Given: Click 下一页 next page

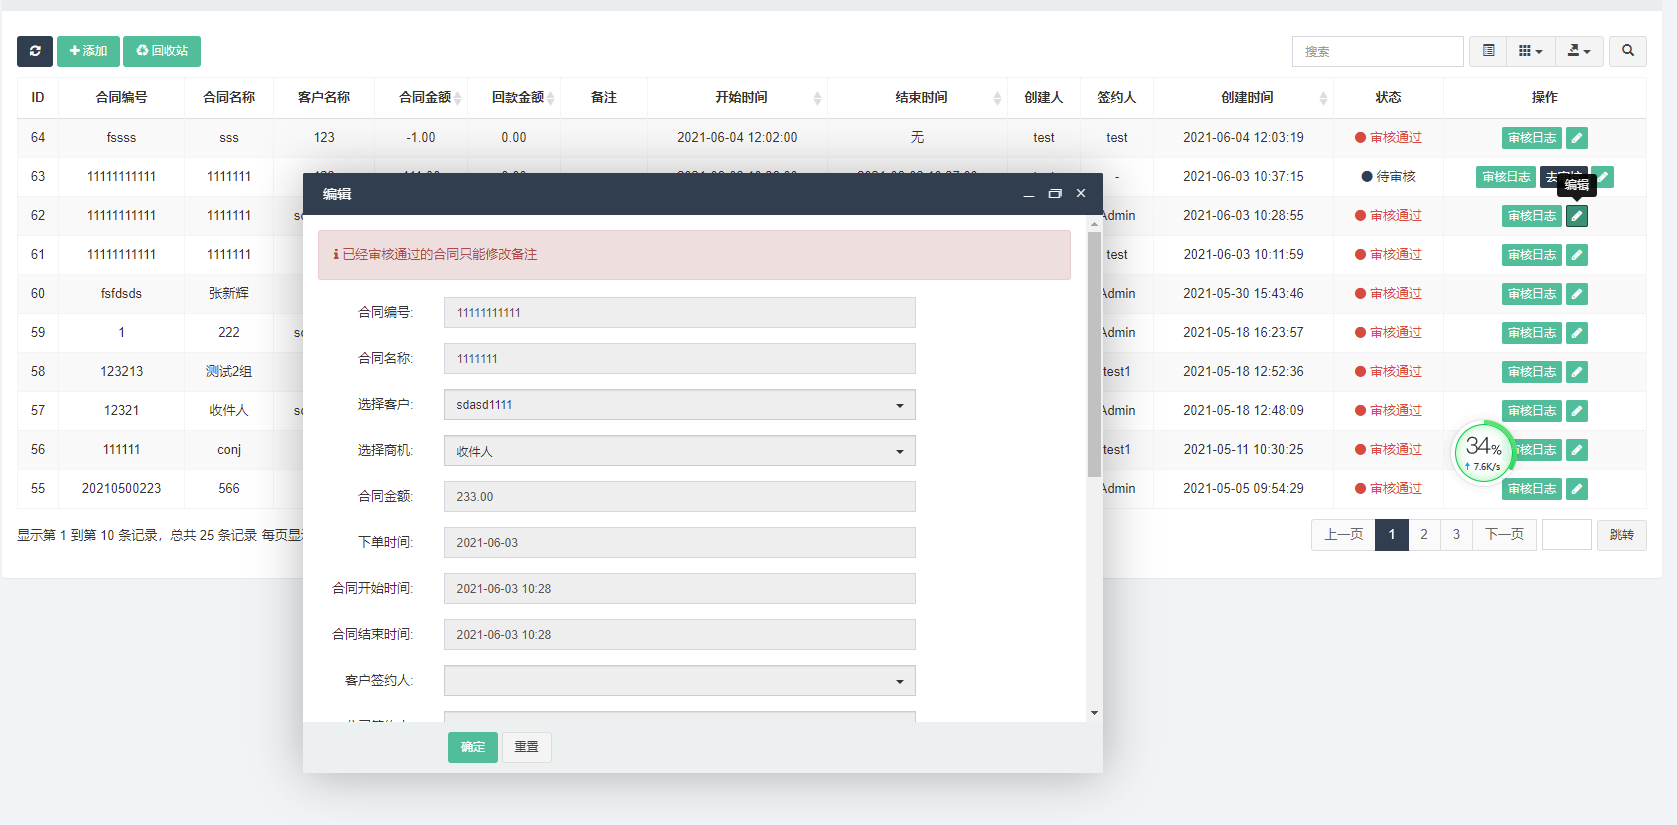Looking at the screenshot, I should (x=1504, y=535).
